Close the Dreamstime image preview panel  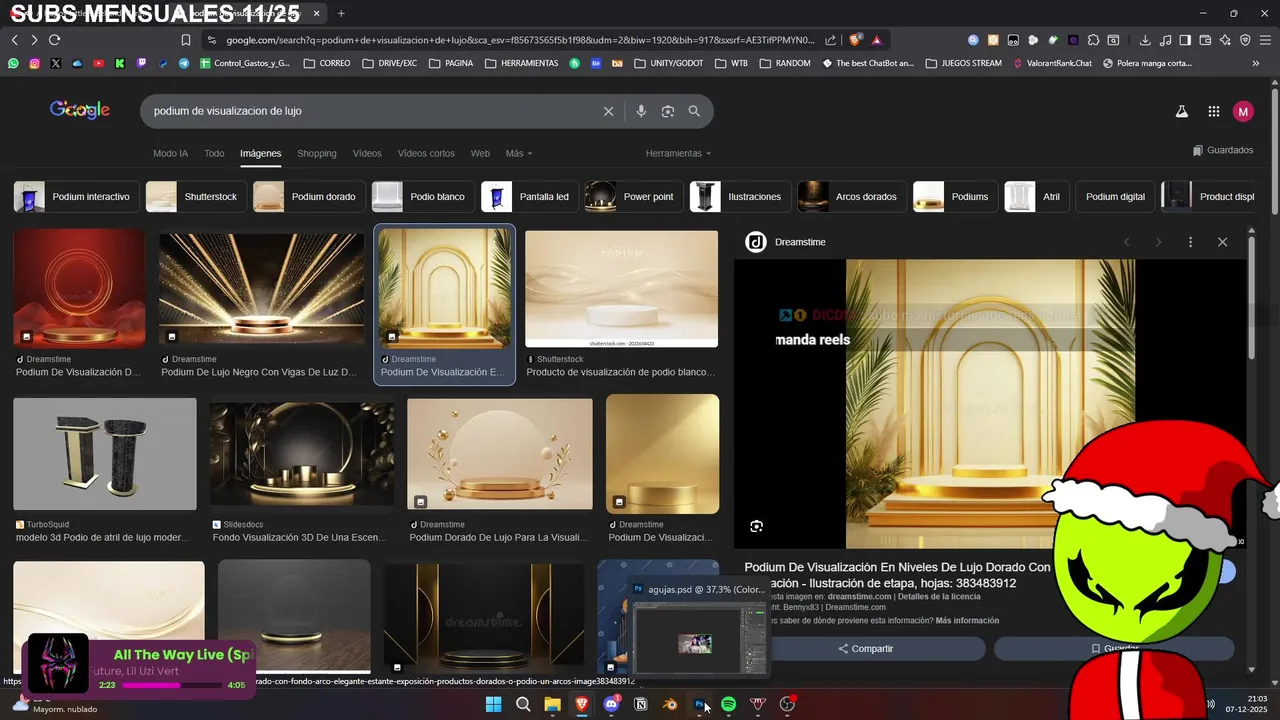click(x=1222, y=242)
